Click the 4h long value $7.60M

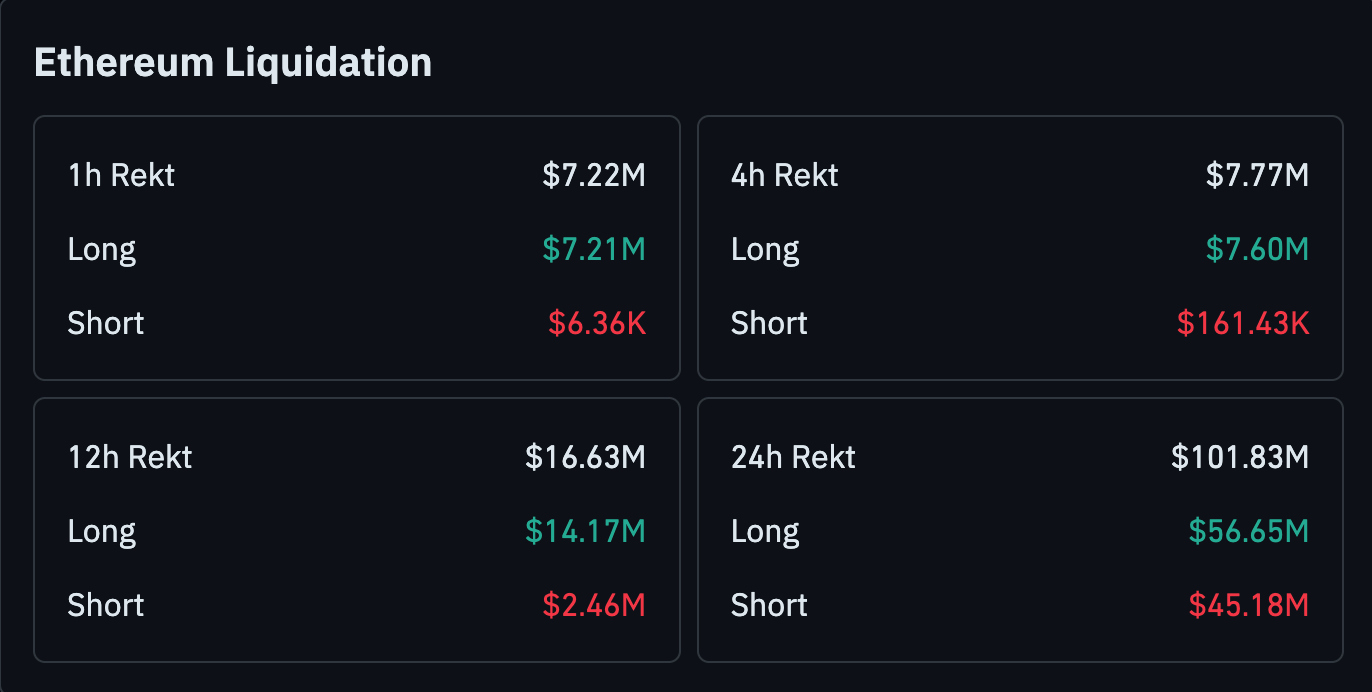point(1257,249)
